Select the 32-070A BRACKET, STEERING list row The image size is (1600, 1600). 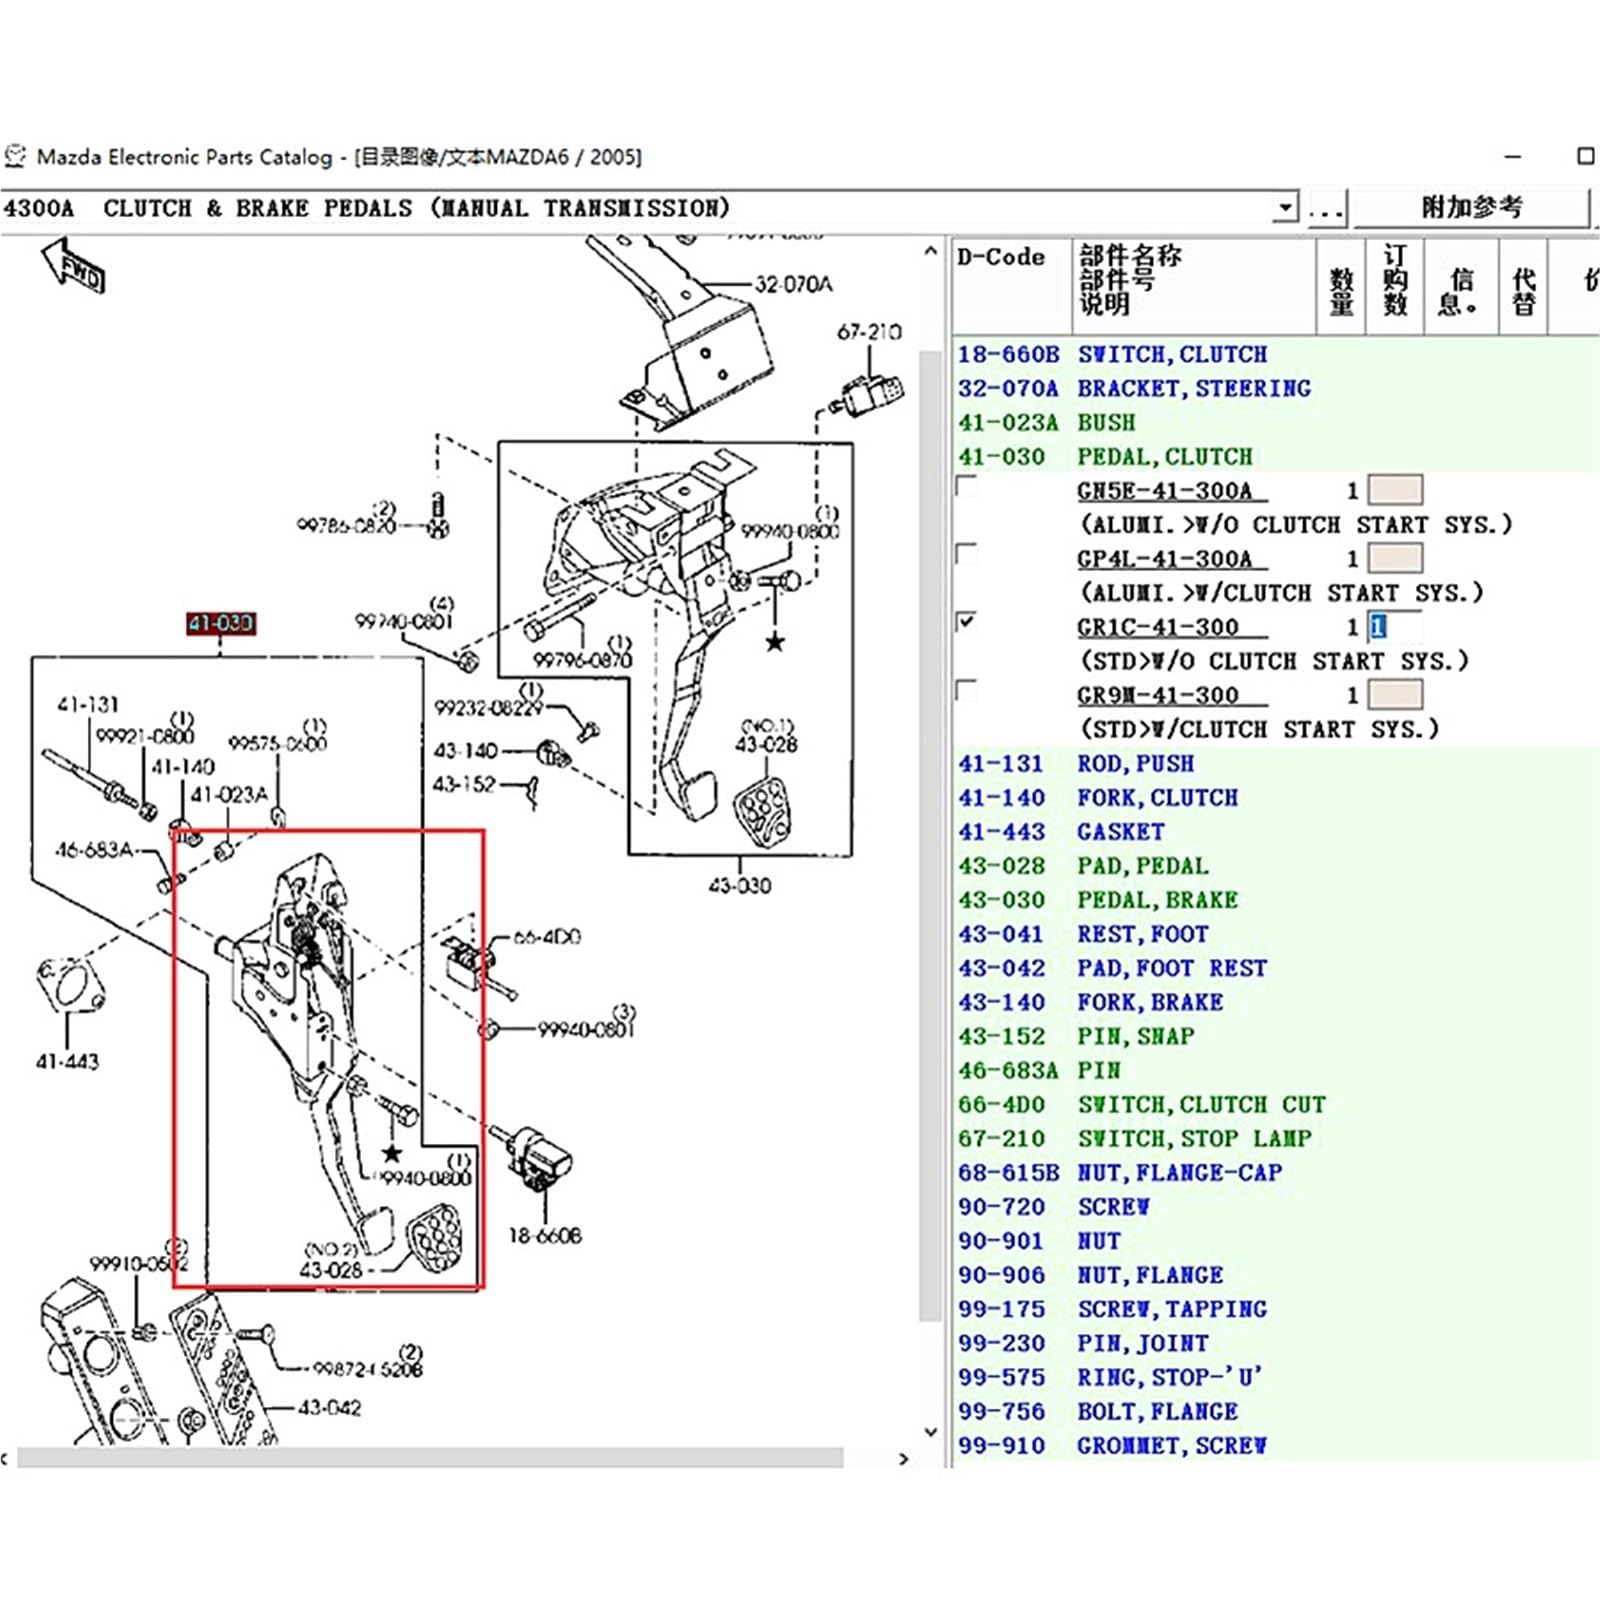click(x=1276, y=388)
